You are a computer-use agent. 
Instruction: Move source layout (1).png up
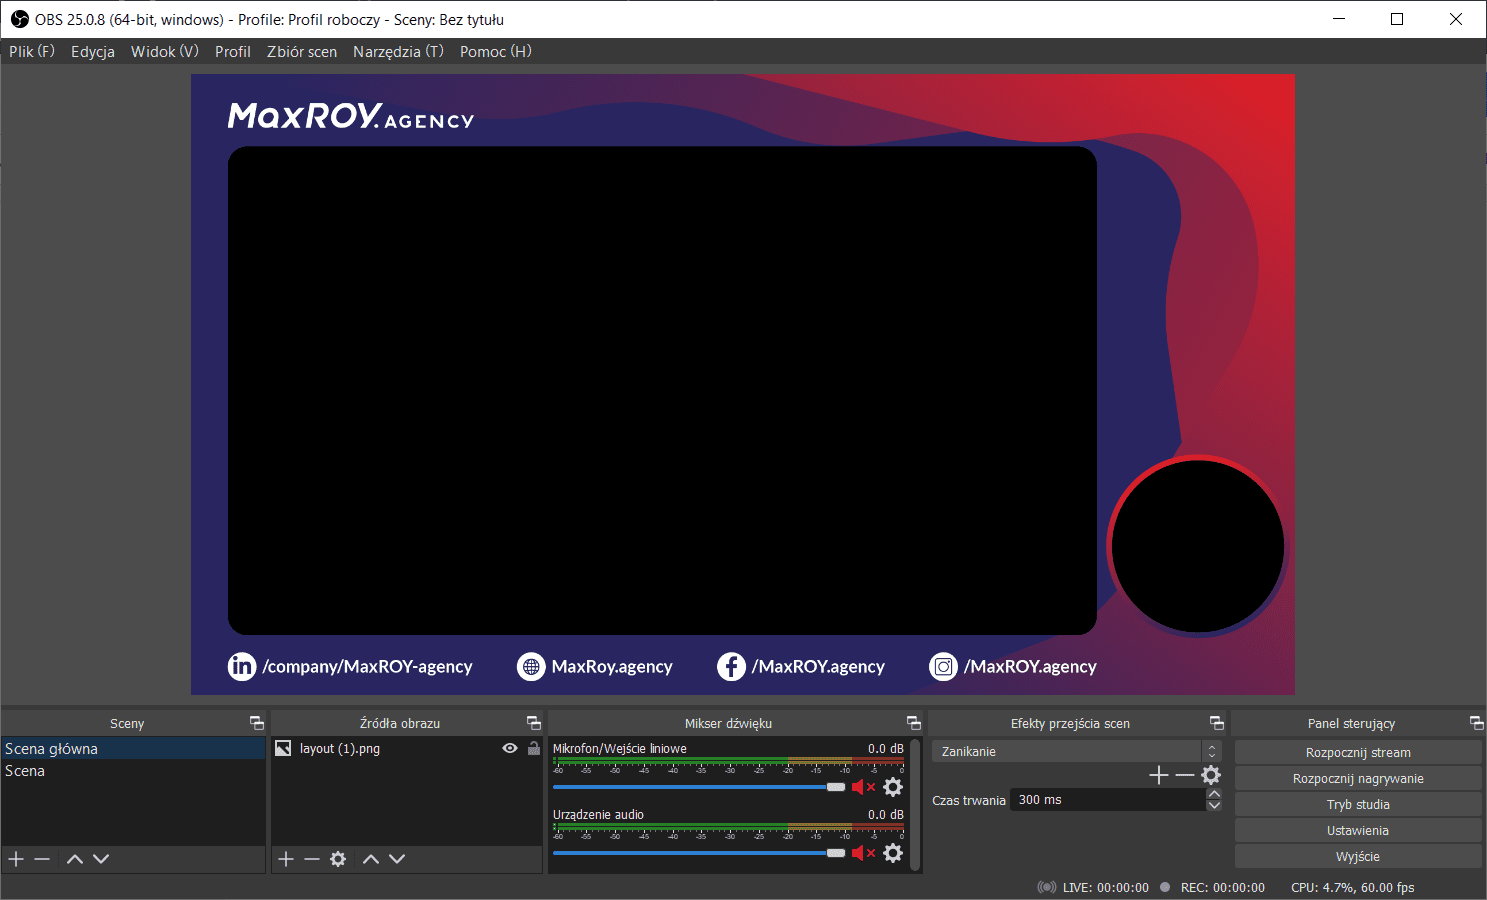pos(371,859)
